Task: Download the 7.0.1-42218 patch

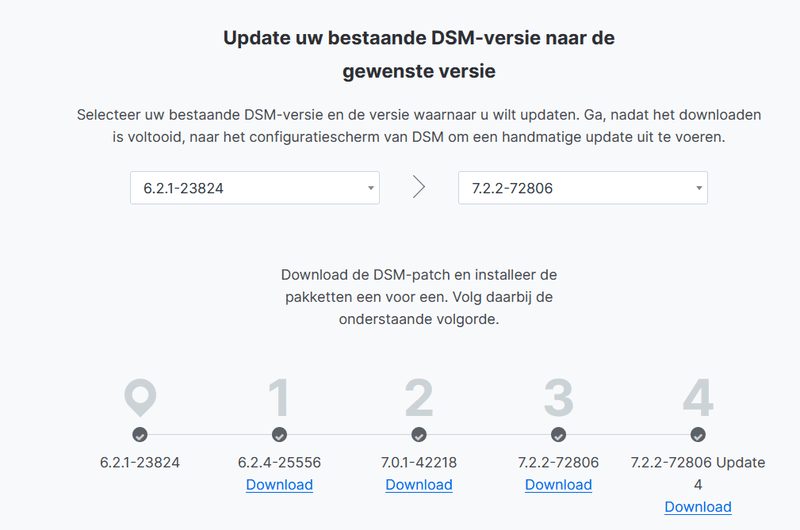Action: 419,485
